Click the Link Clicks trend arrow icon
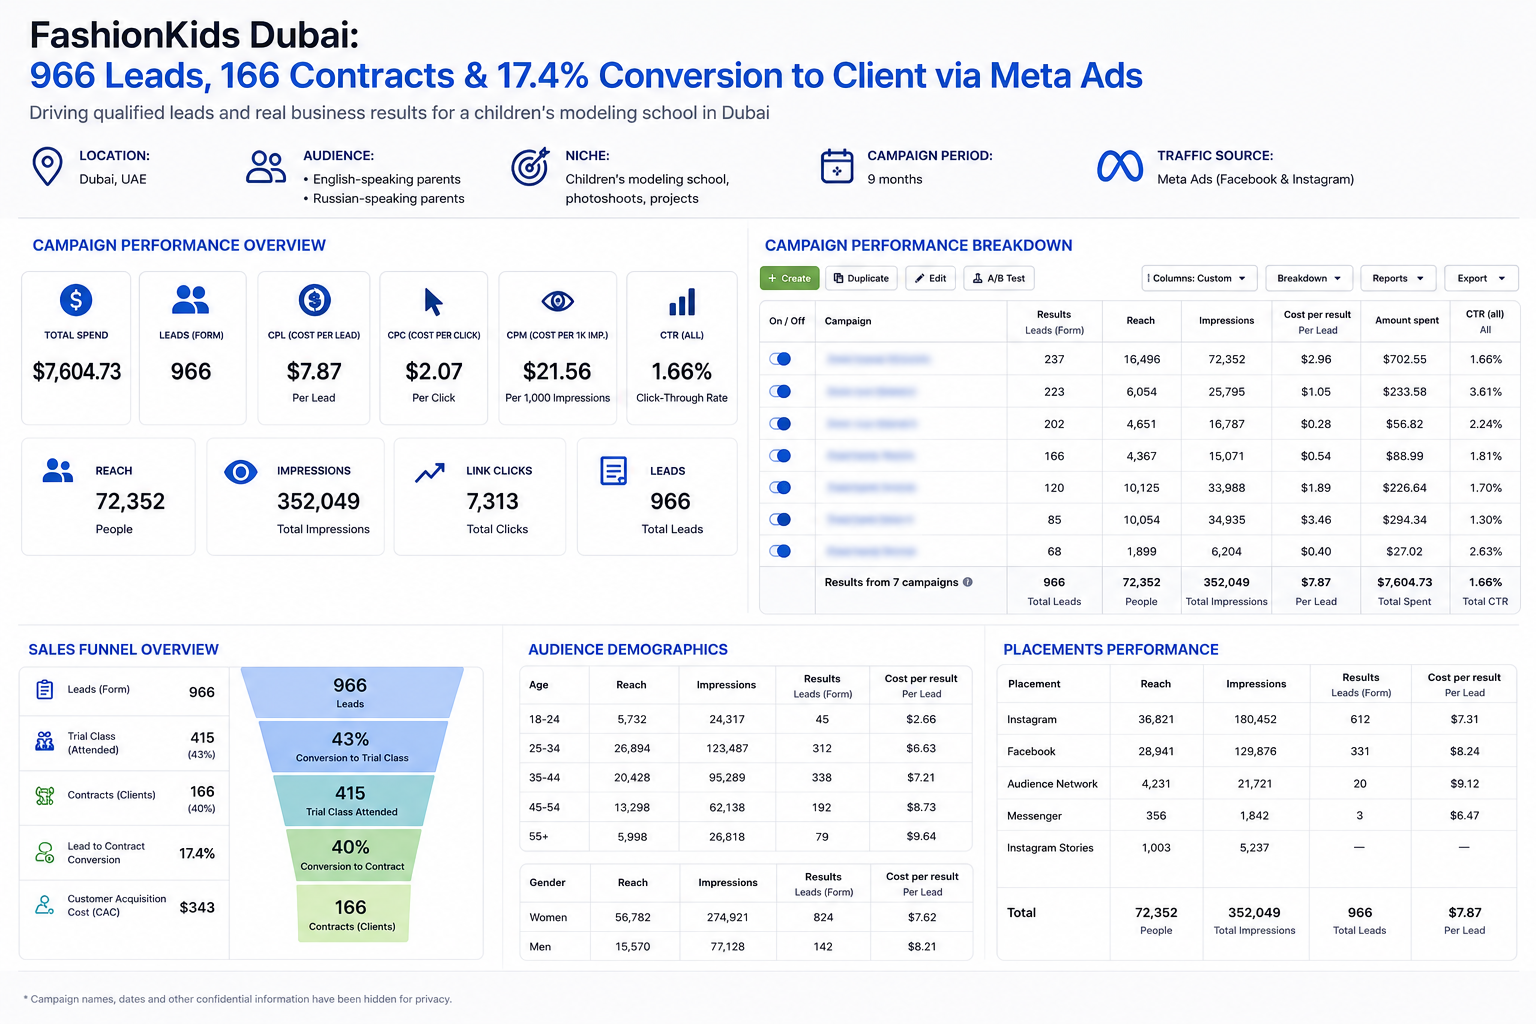1536x1024 pixels. 430,472
